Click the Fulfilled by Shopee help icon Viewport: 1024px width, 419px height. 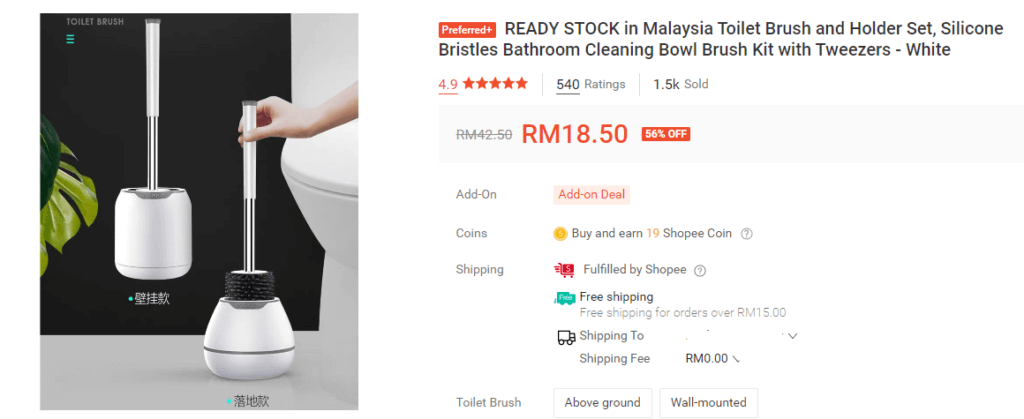click(x=699, y=270)
